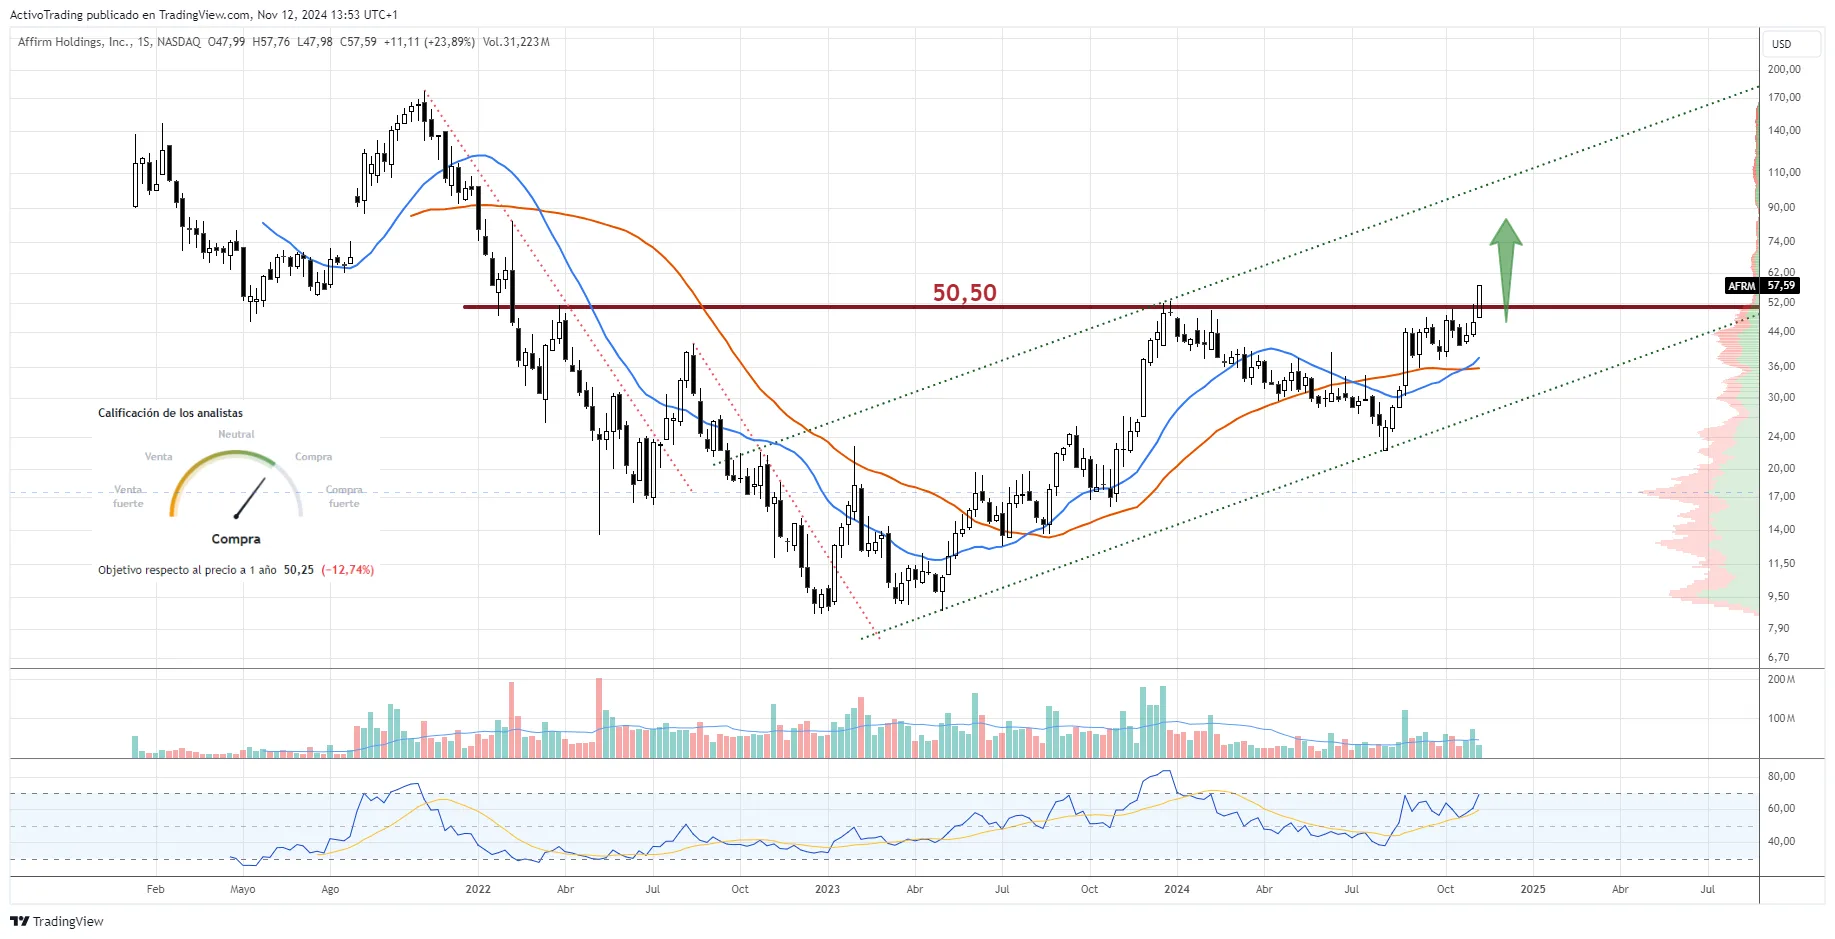Image resolution: width=1835 pixels, height=939 pixels.
Task: Click the TradingView logo icon
Action: (x=19, y=921)
